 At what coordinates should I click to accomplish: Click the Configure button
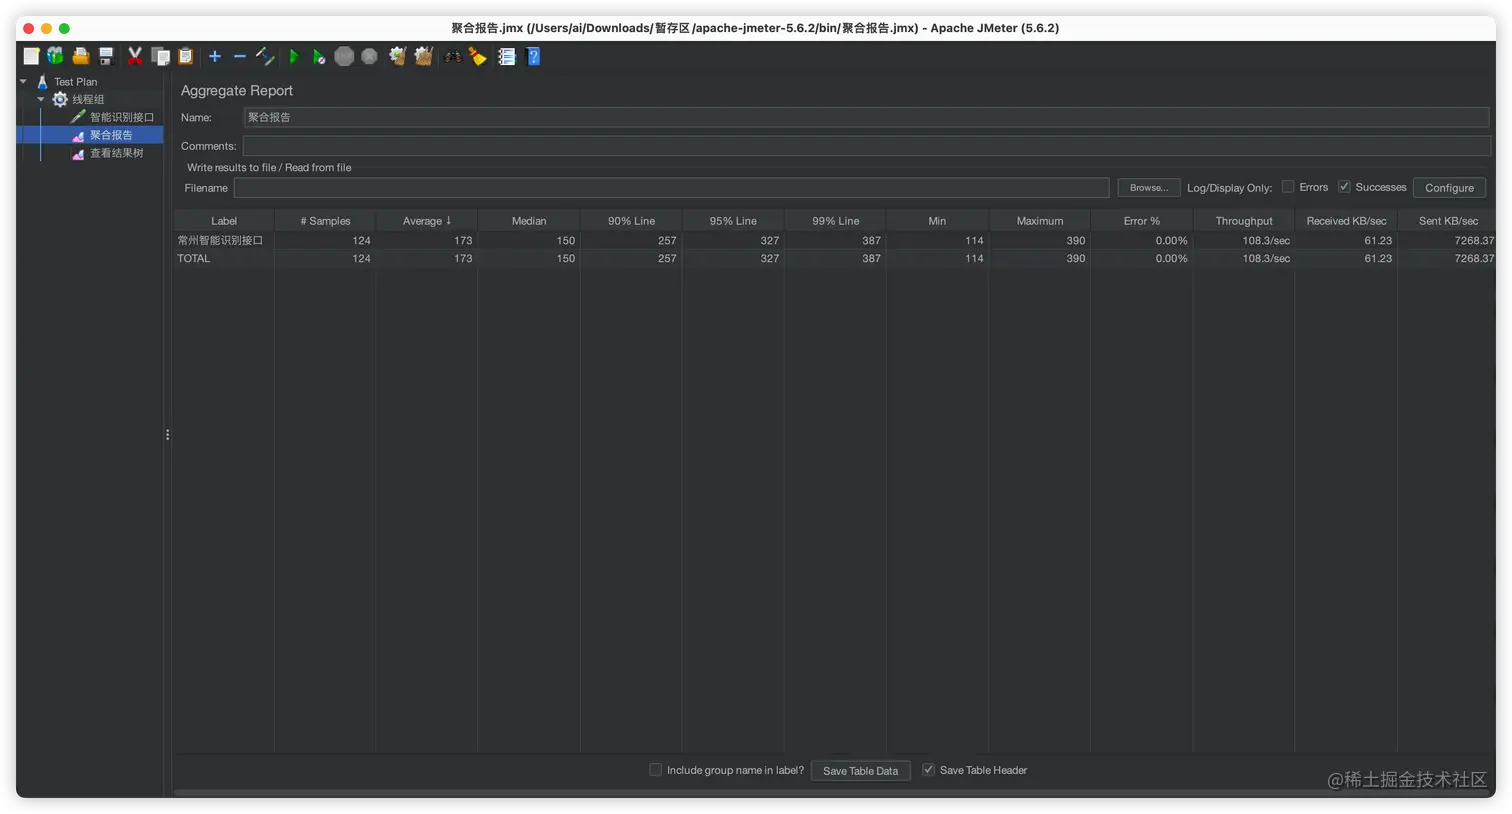pyautogui.click(x=1449, y=188)
